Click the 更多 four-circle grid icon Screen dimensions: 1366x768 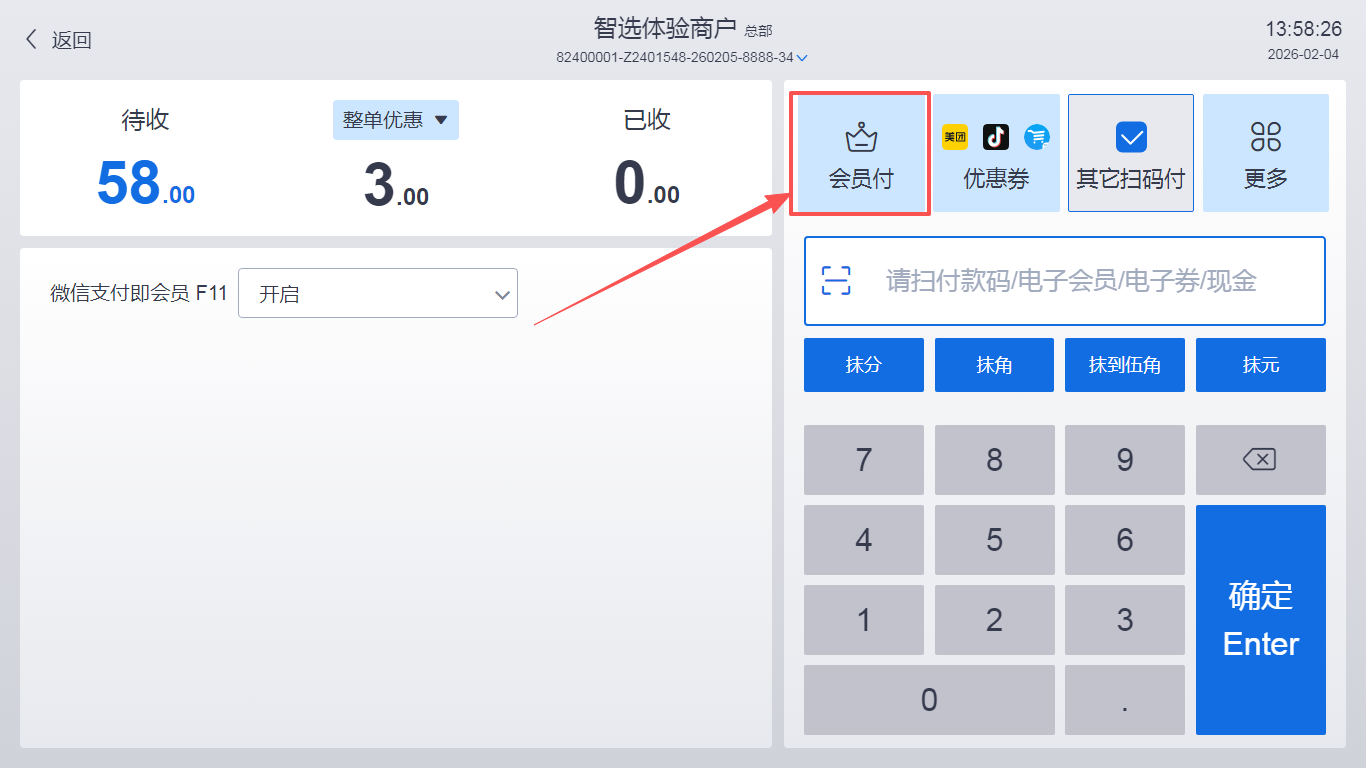click(x=1266, y=137)
